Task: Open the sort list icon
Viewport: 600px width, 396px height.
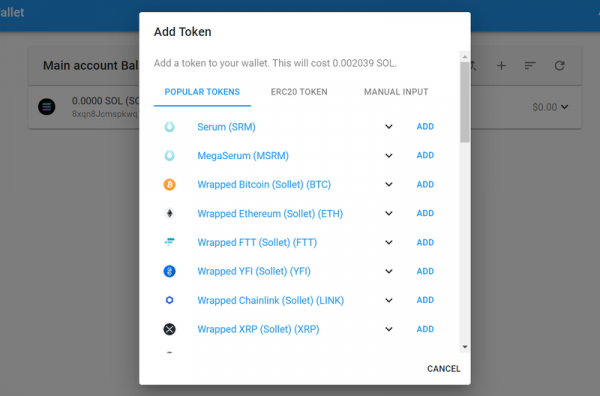Action: point(530,66)
